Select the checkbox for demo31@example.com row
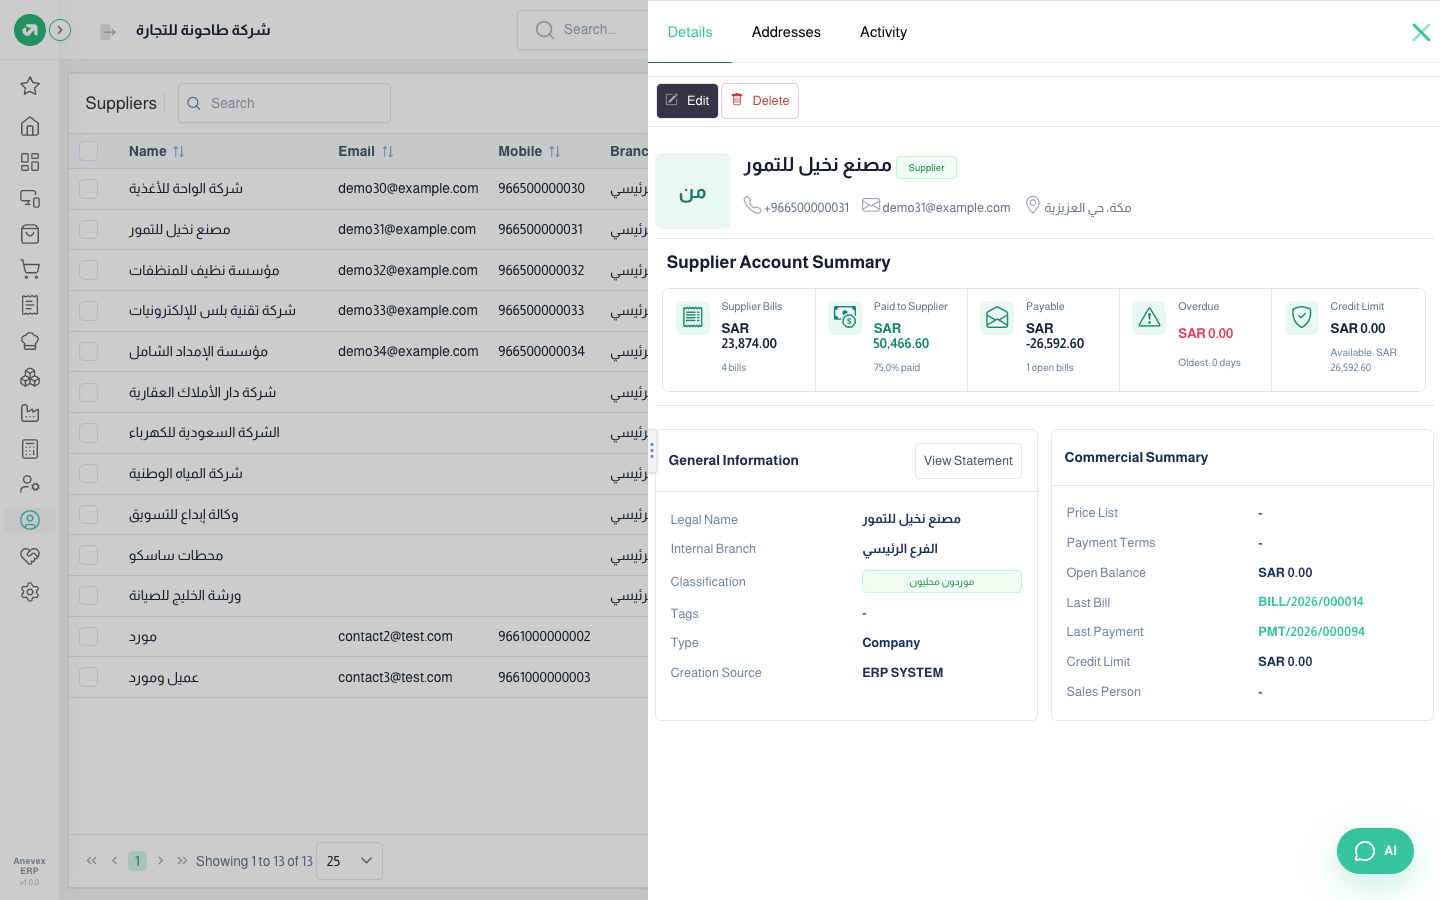Screen dimensions: 1440x900 pyautogui.click(x=89, y=229)
